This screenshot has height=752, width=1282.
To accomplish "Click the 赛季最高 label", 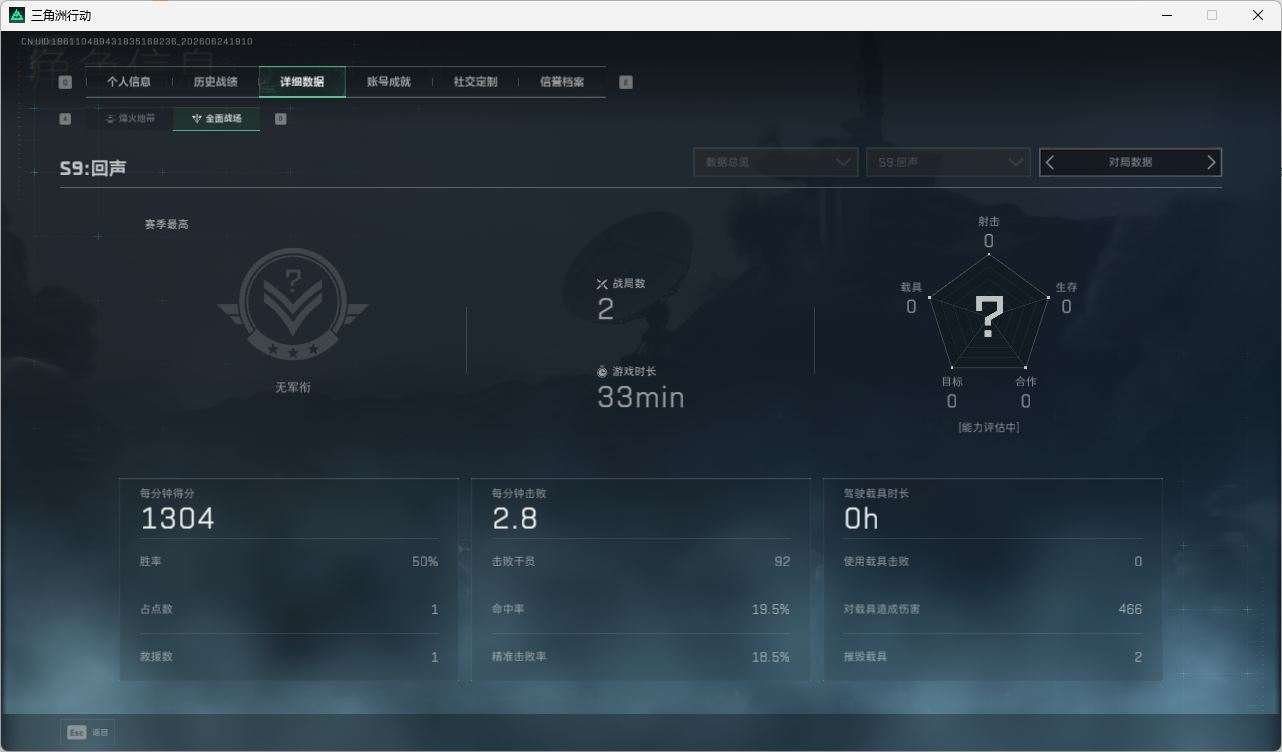I will pyautogui.click(x=167, y=224).
